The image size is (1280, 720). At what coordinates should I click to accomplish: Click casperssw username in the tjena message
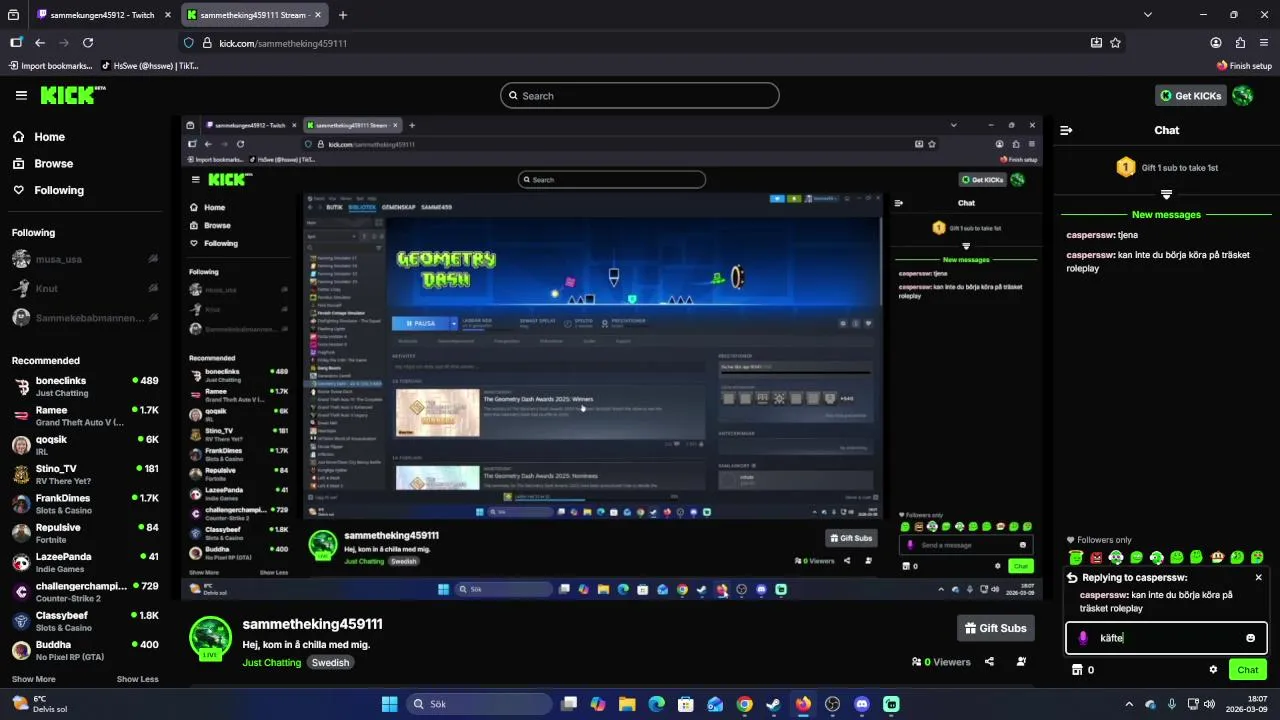point(1090,235)
